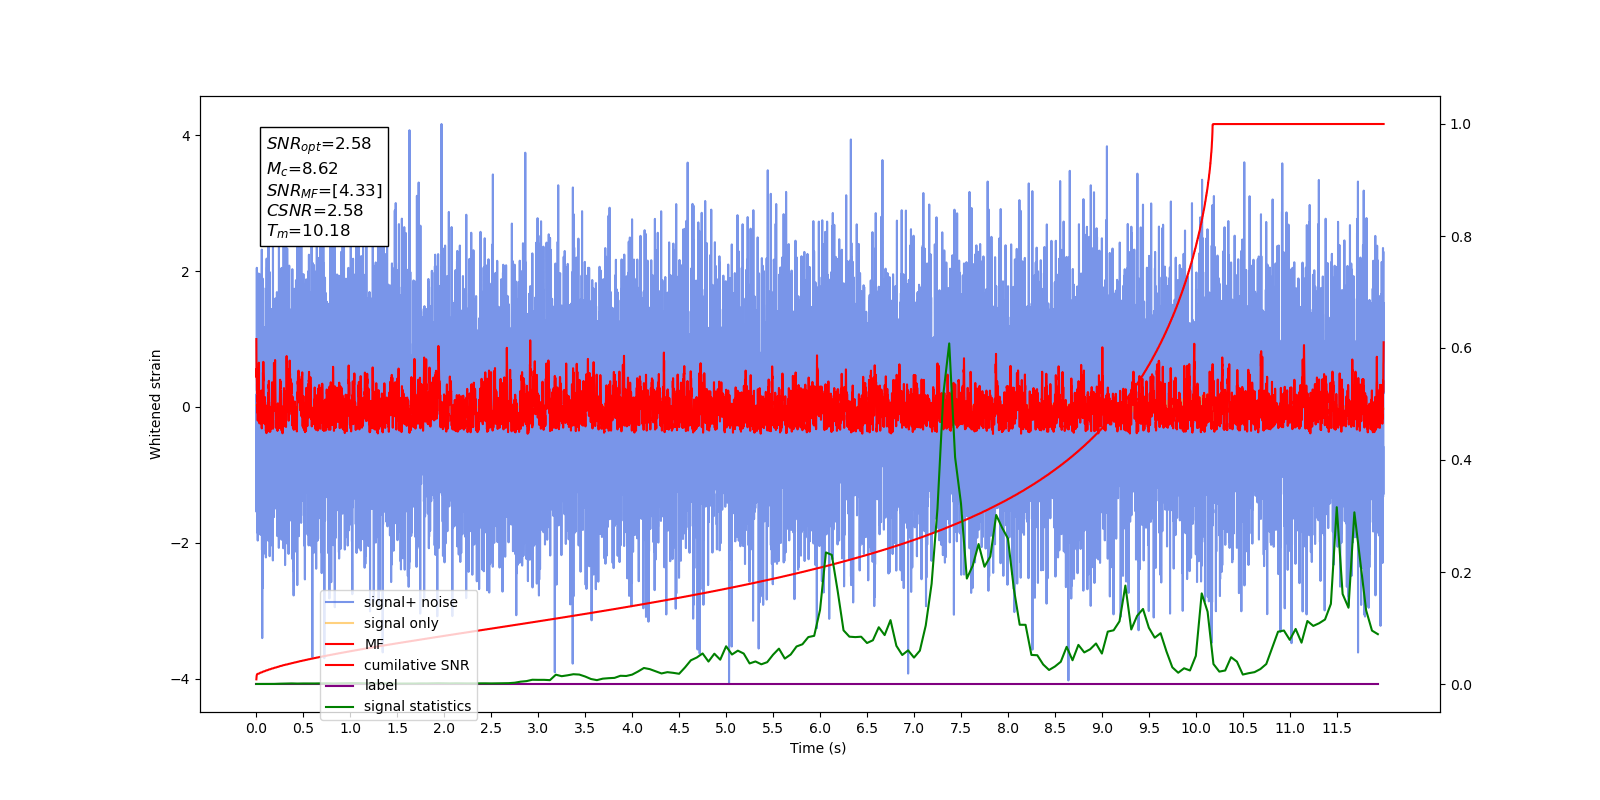Click the 10.0 tick on the time axis
This screenshot has height=800, width=1600.
1196,728
